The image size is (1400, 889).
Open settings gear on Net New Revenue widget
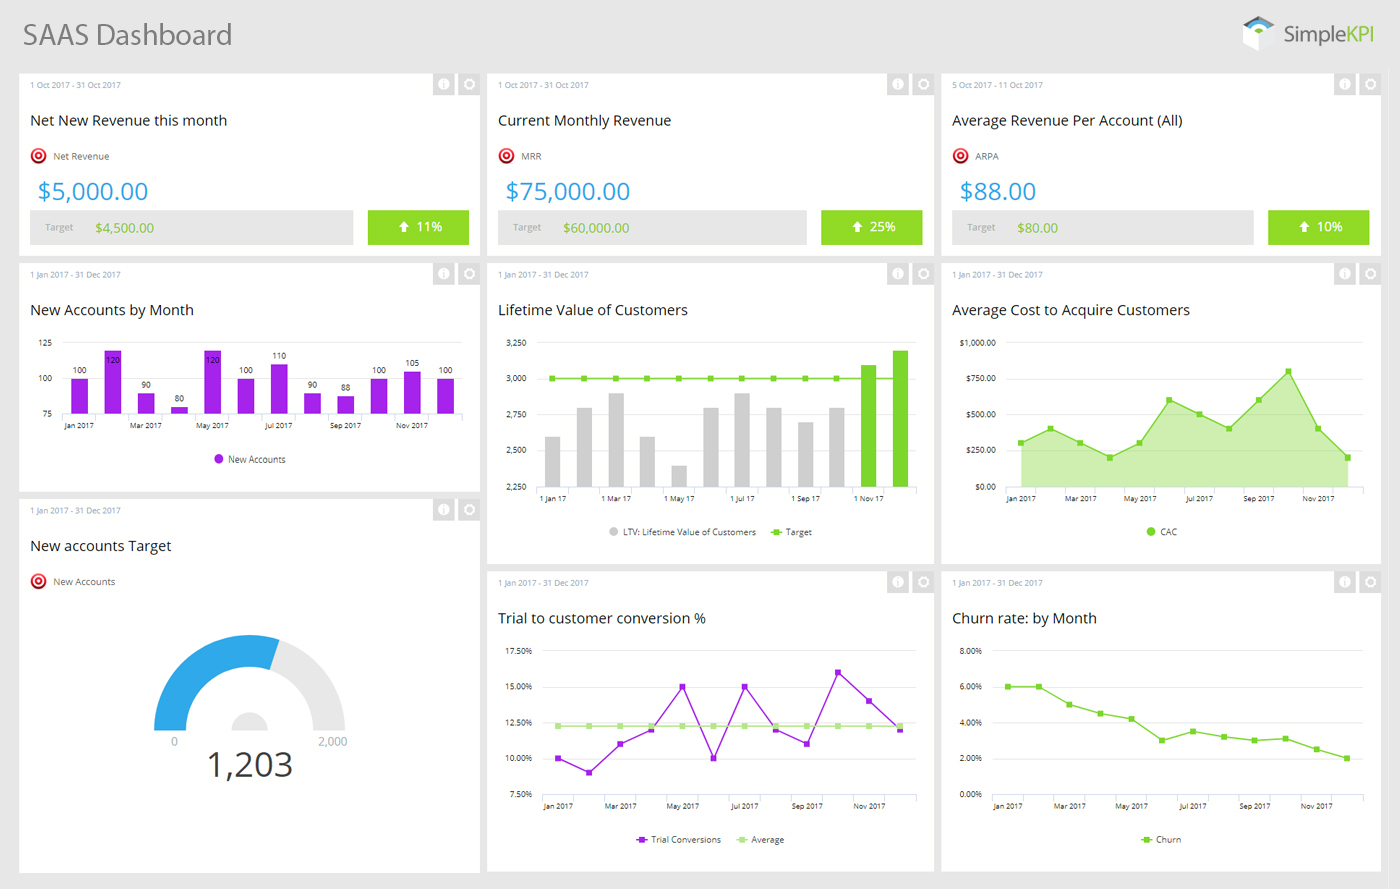click(469, 84)
